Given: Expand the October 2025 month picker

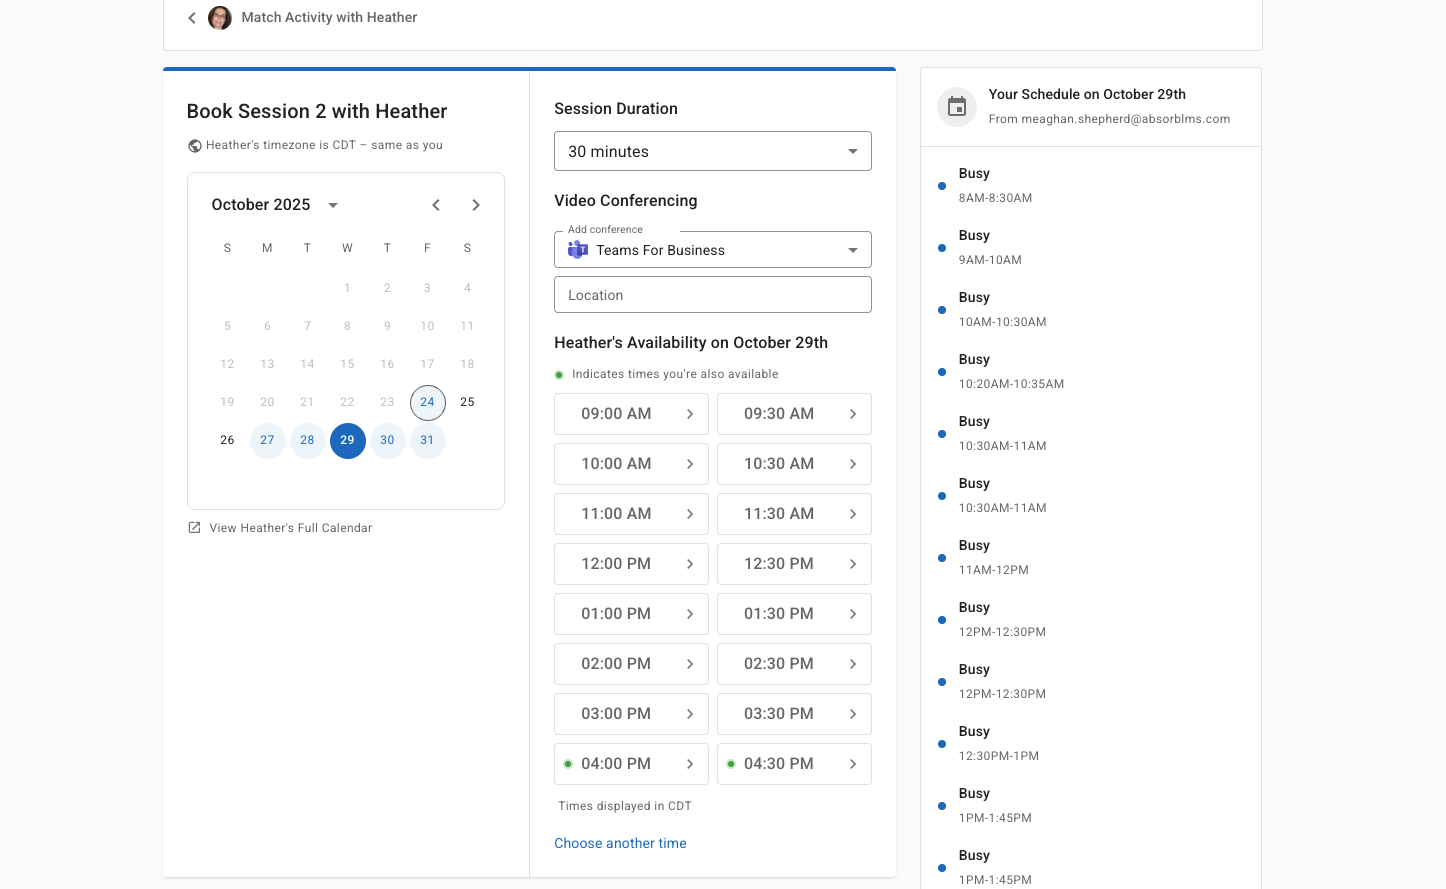Looking at the screenshot, I should [x=333, y=205].
